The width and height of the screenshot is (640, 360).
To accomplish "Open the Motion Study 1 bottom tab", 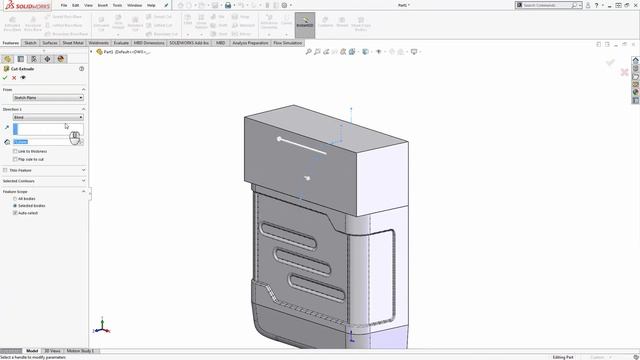I will pyautogui.click(x=80, y=351).
